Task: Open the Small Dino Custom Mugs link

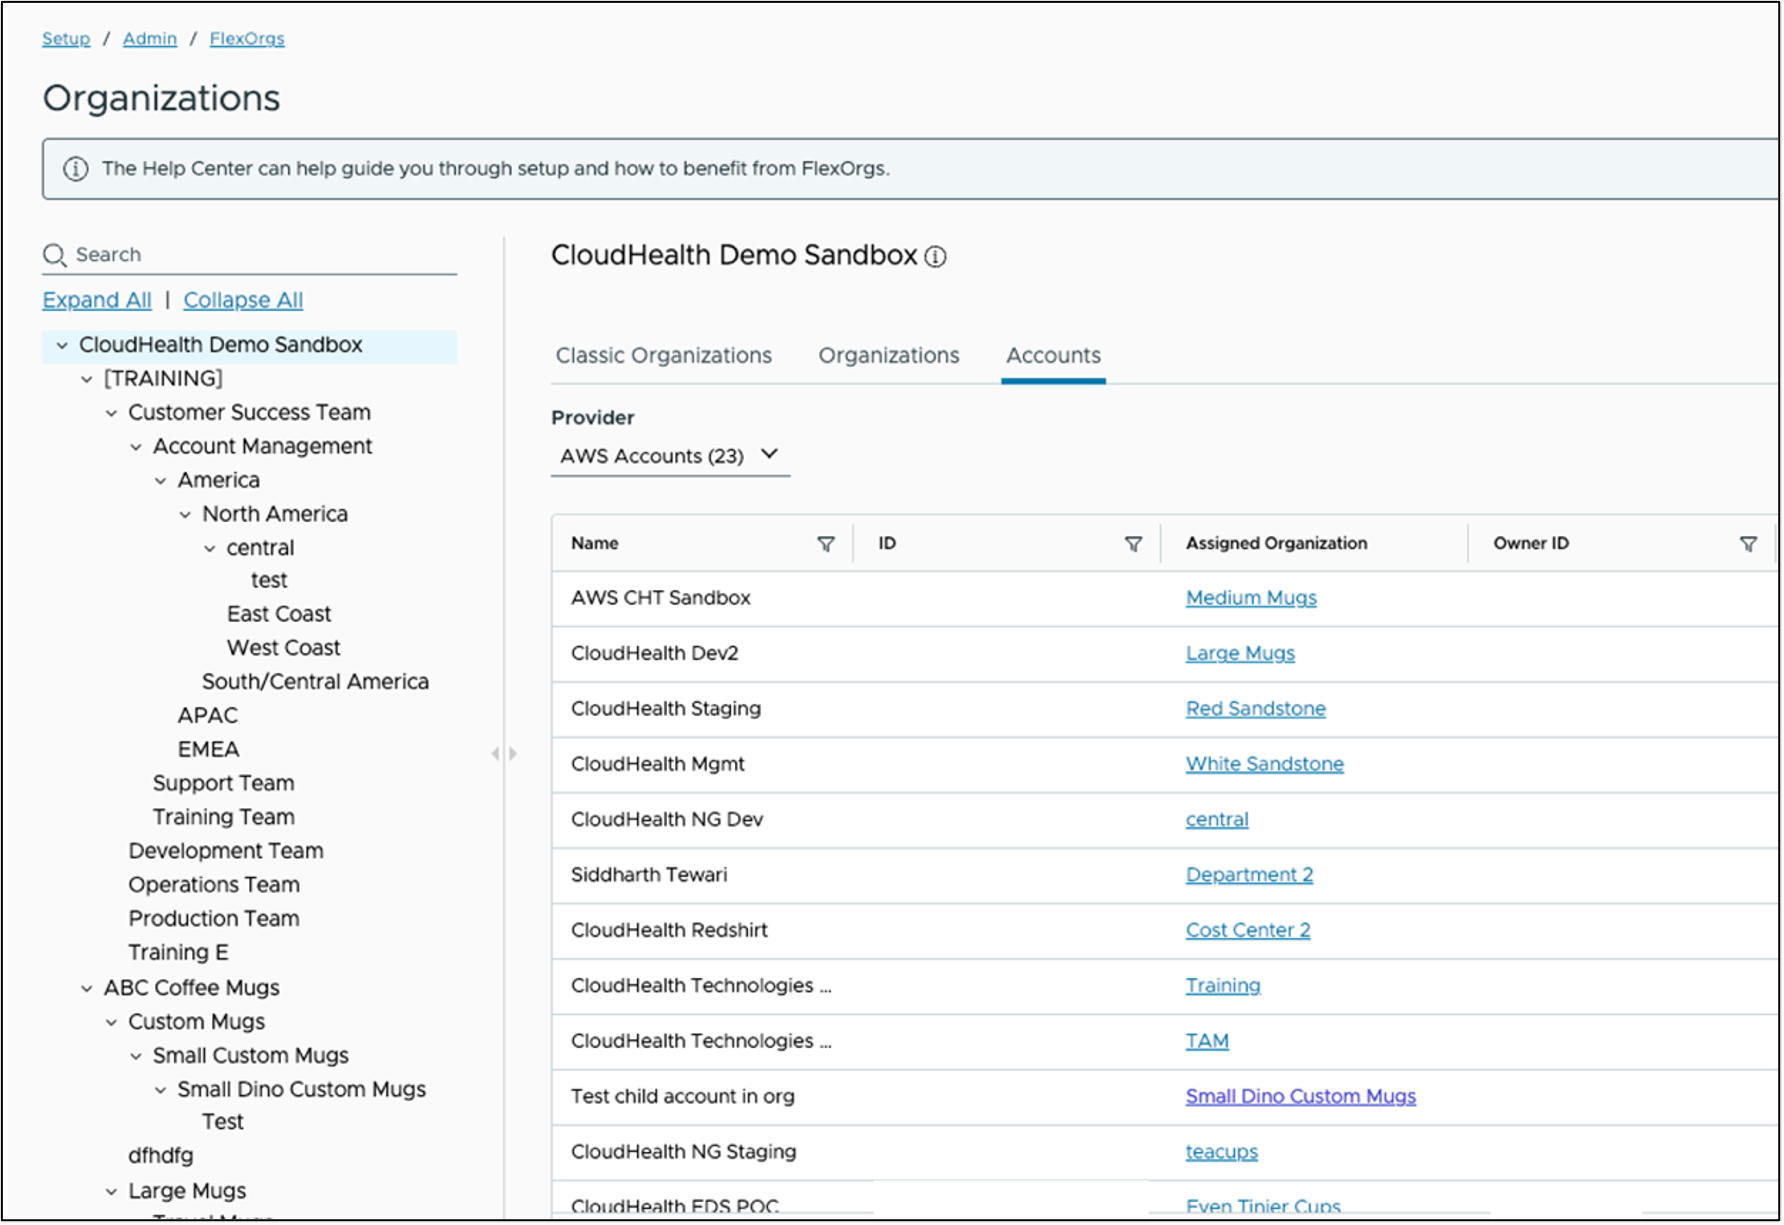Action: [1301, 1097]
